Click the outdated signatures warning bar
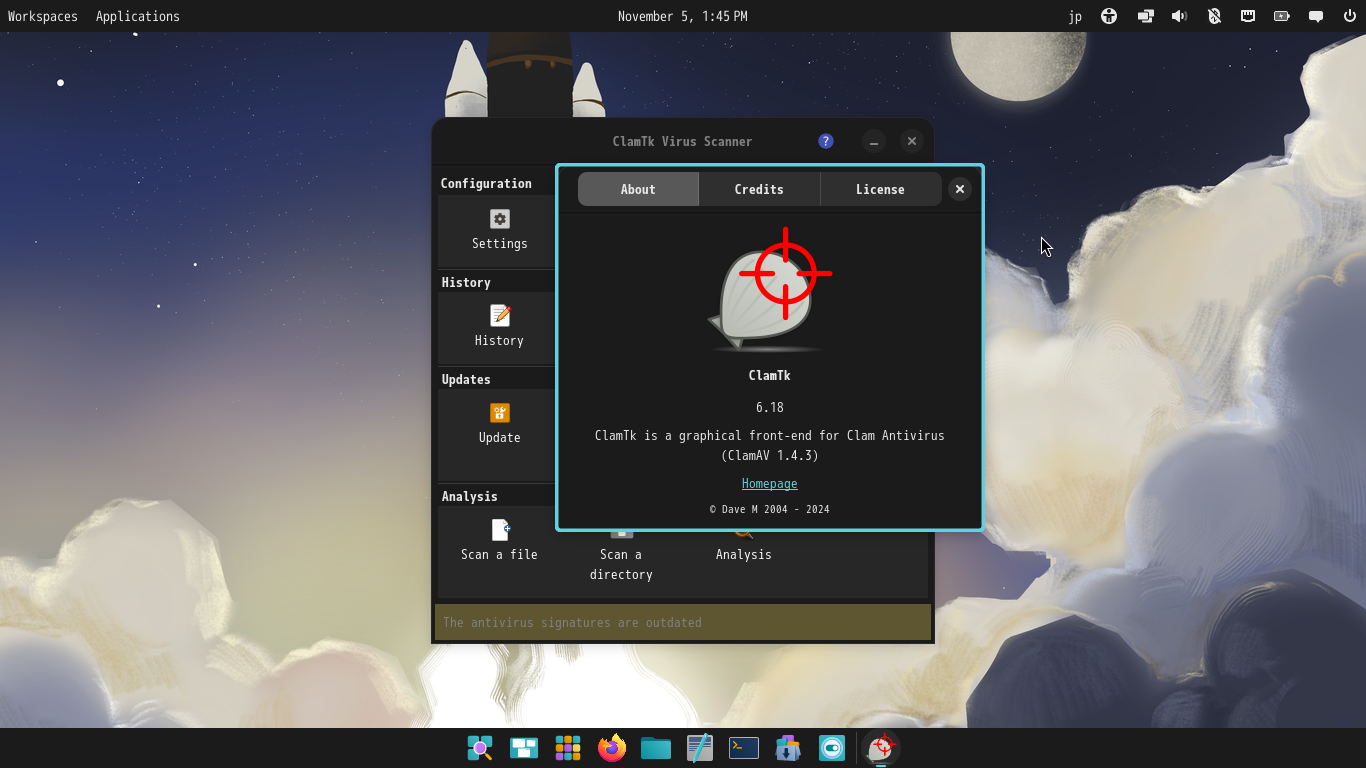This screenshot has height=768, width=1366. point(683,622)
